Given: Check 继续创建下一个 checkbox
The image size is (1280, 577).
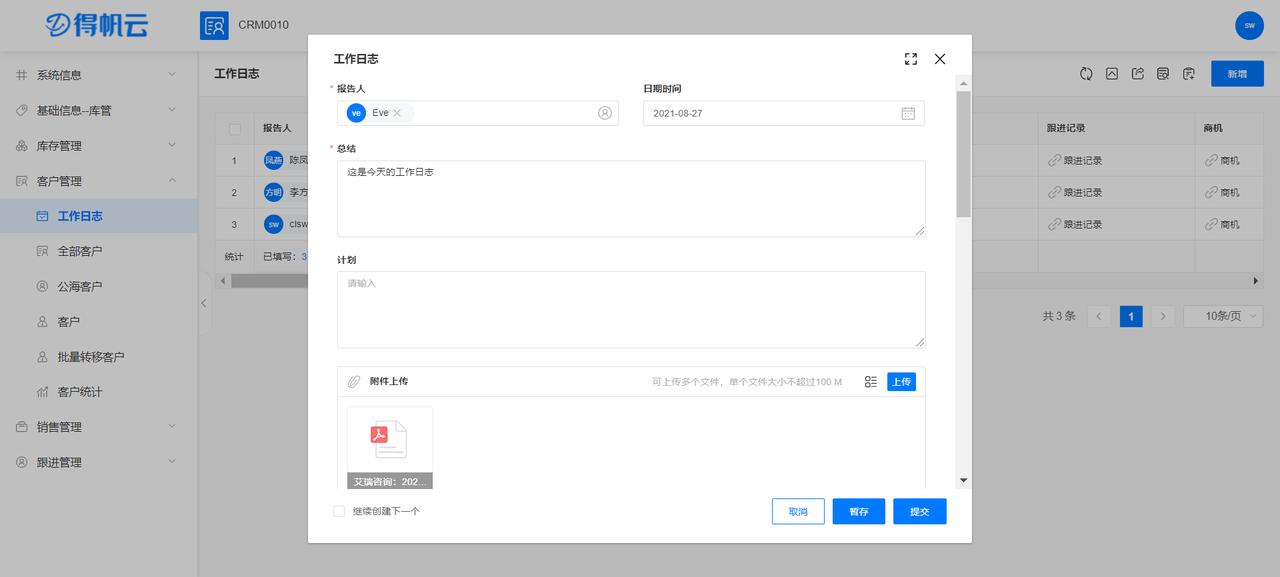Looking at the screenshot, I should click(x=338, y=511).
